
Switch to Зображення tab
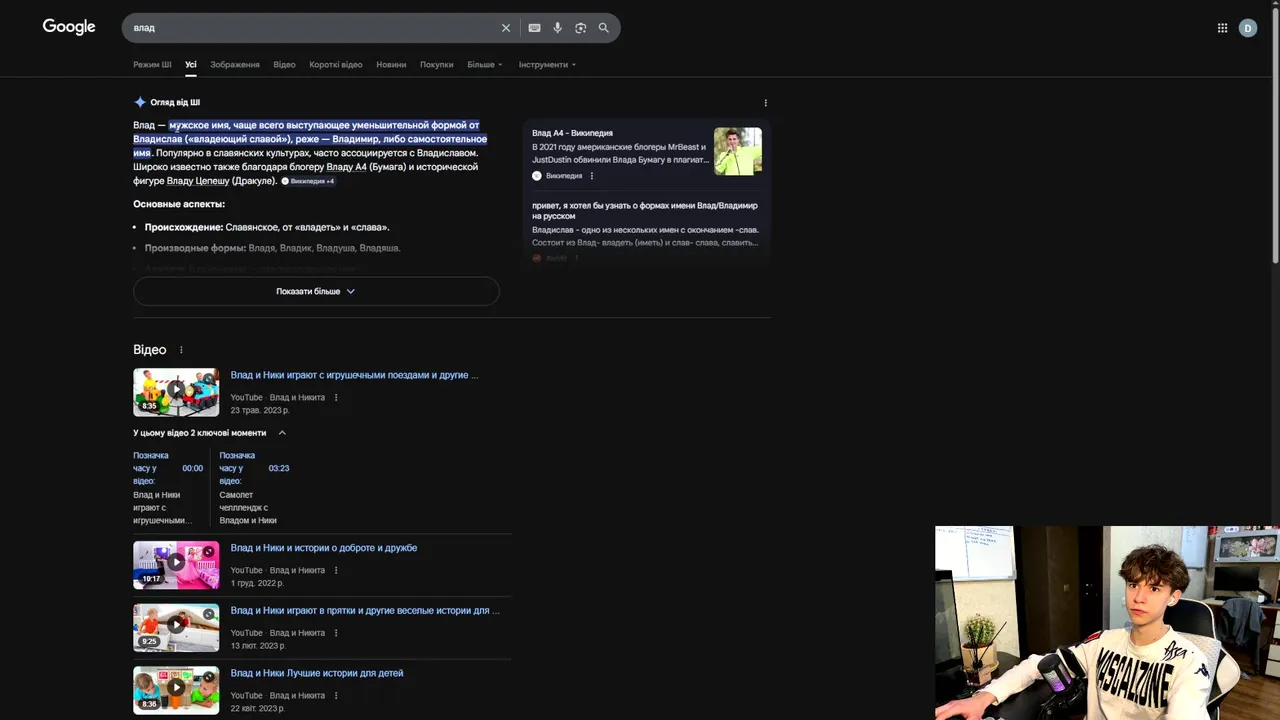(235, 65)
